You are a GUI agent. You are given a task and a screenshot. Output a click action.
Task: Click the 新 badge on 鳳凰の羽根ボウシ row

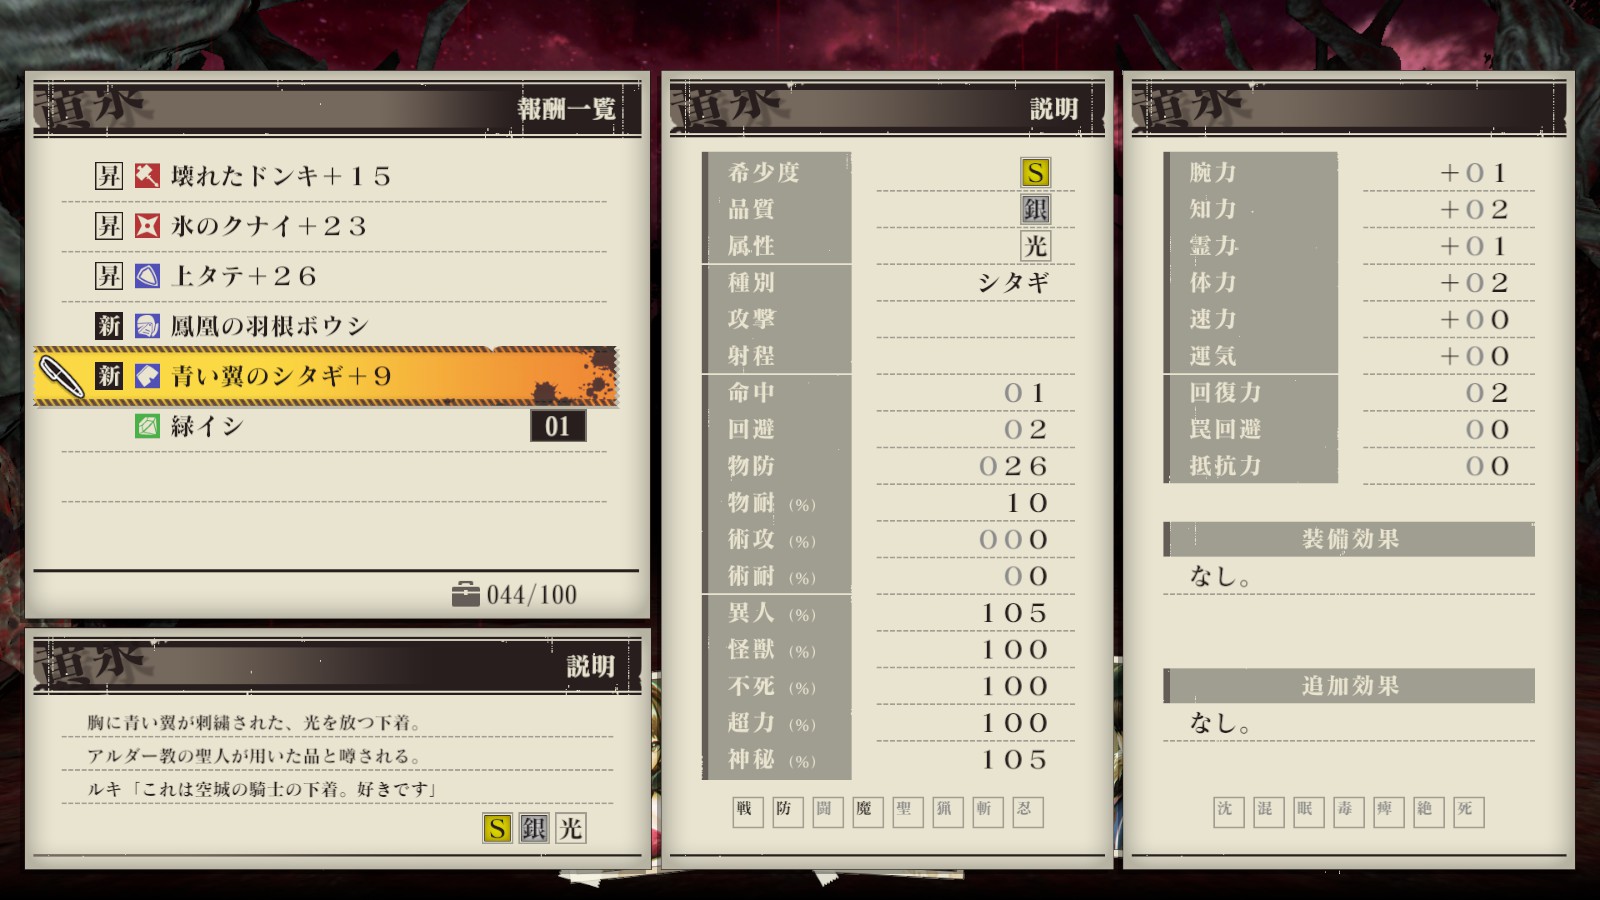point(108,326)
